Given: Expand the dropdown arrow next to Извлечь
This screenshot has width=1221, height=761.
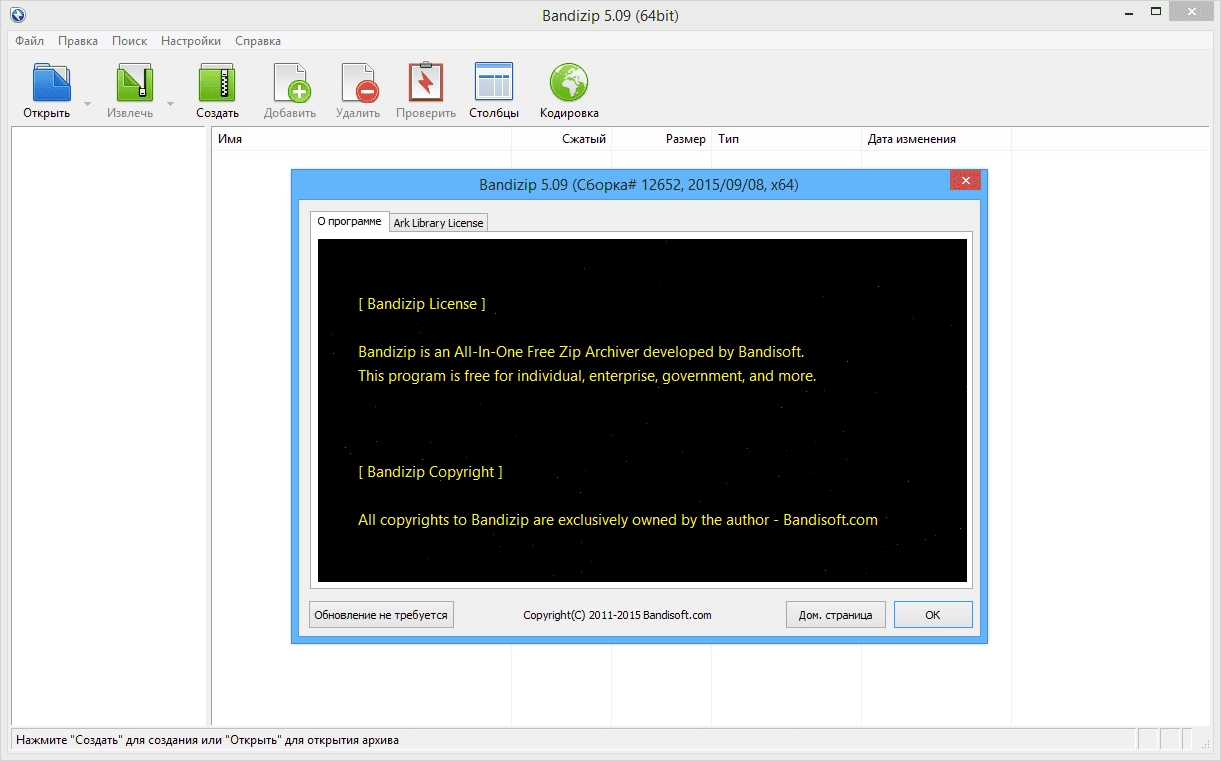Looking at the screenshot, I should tap(170, 103).
